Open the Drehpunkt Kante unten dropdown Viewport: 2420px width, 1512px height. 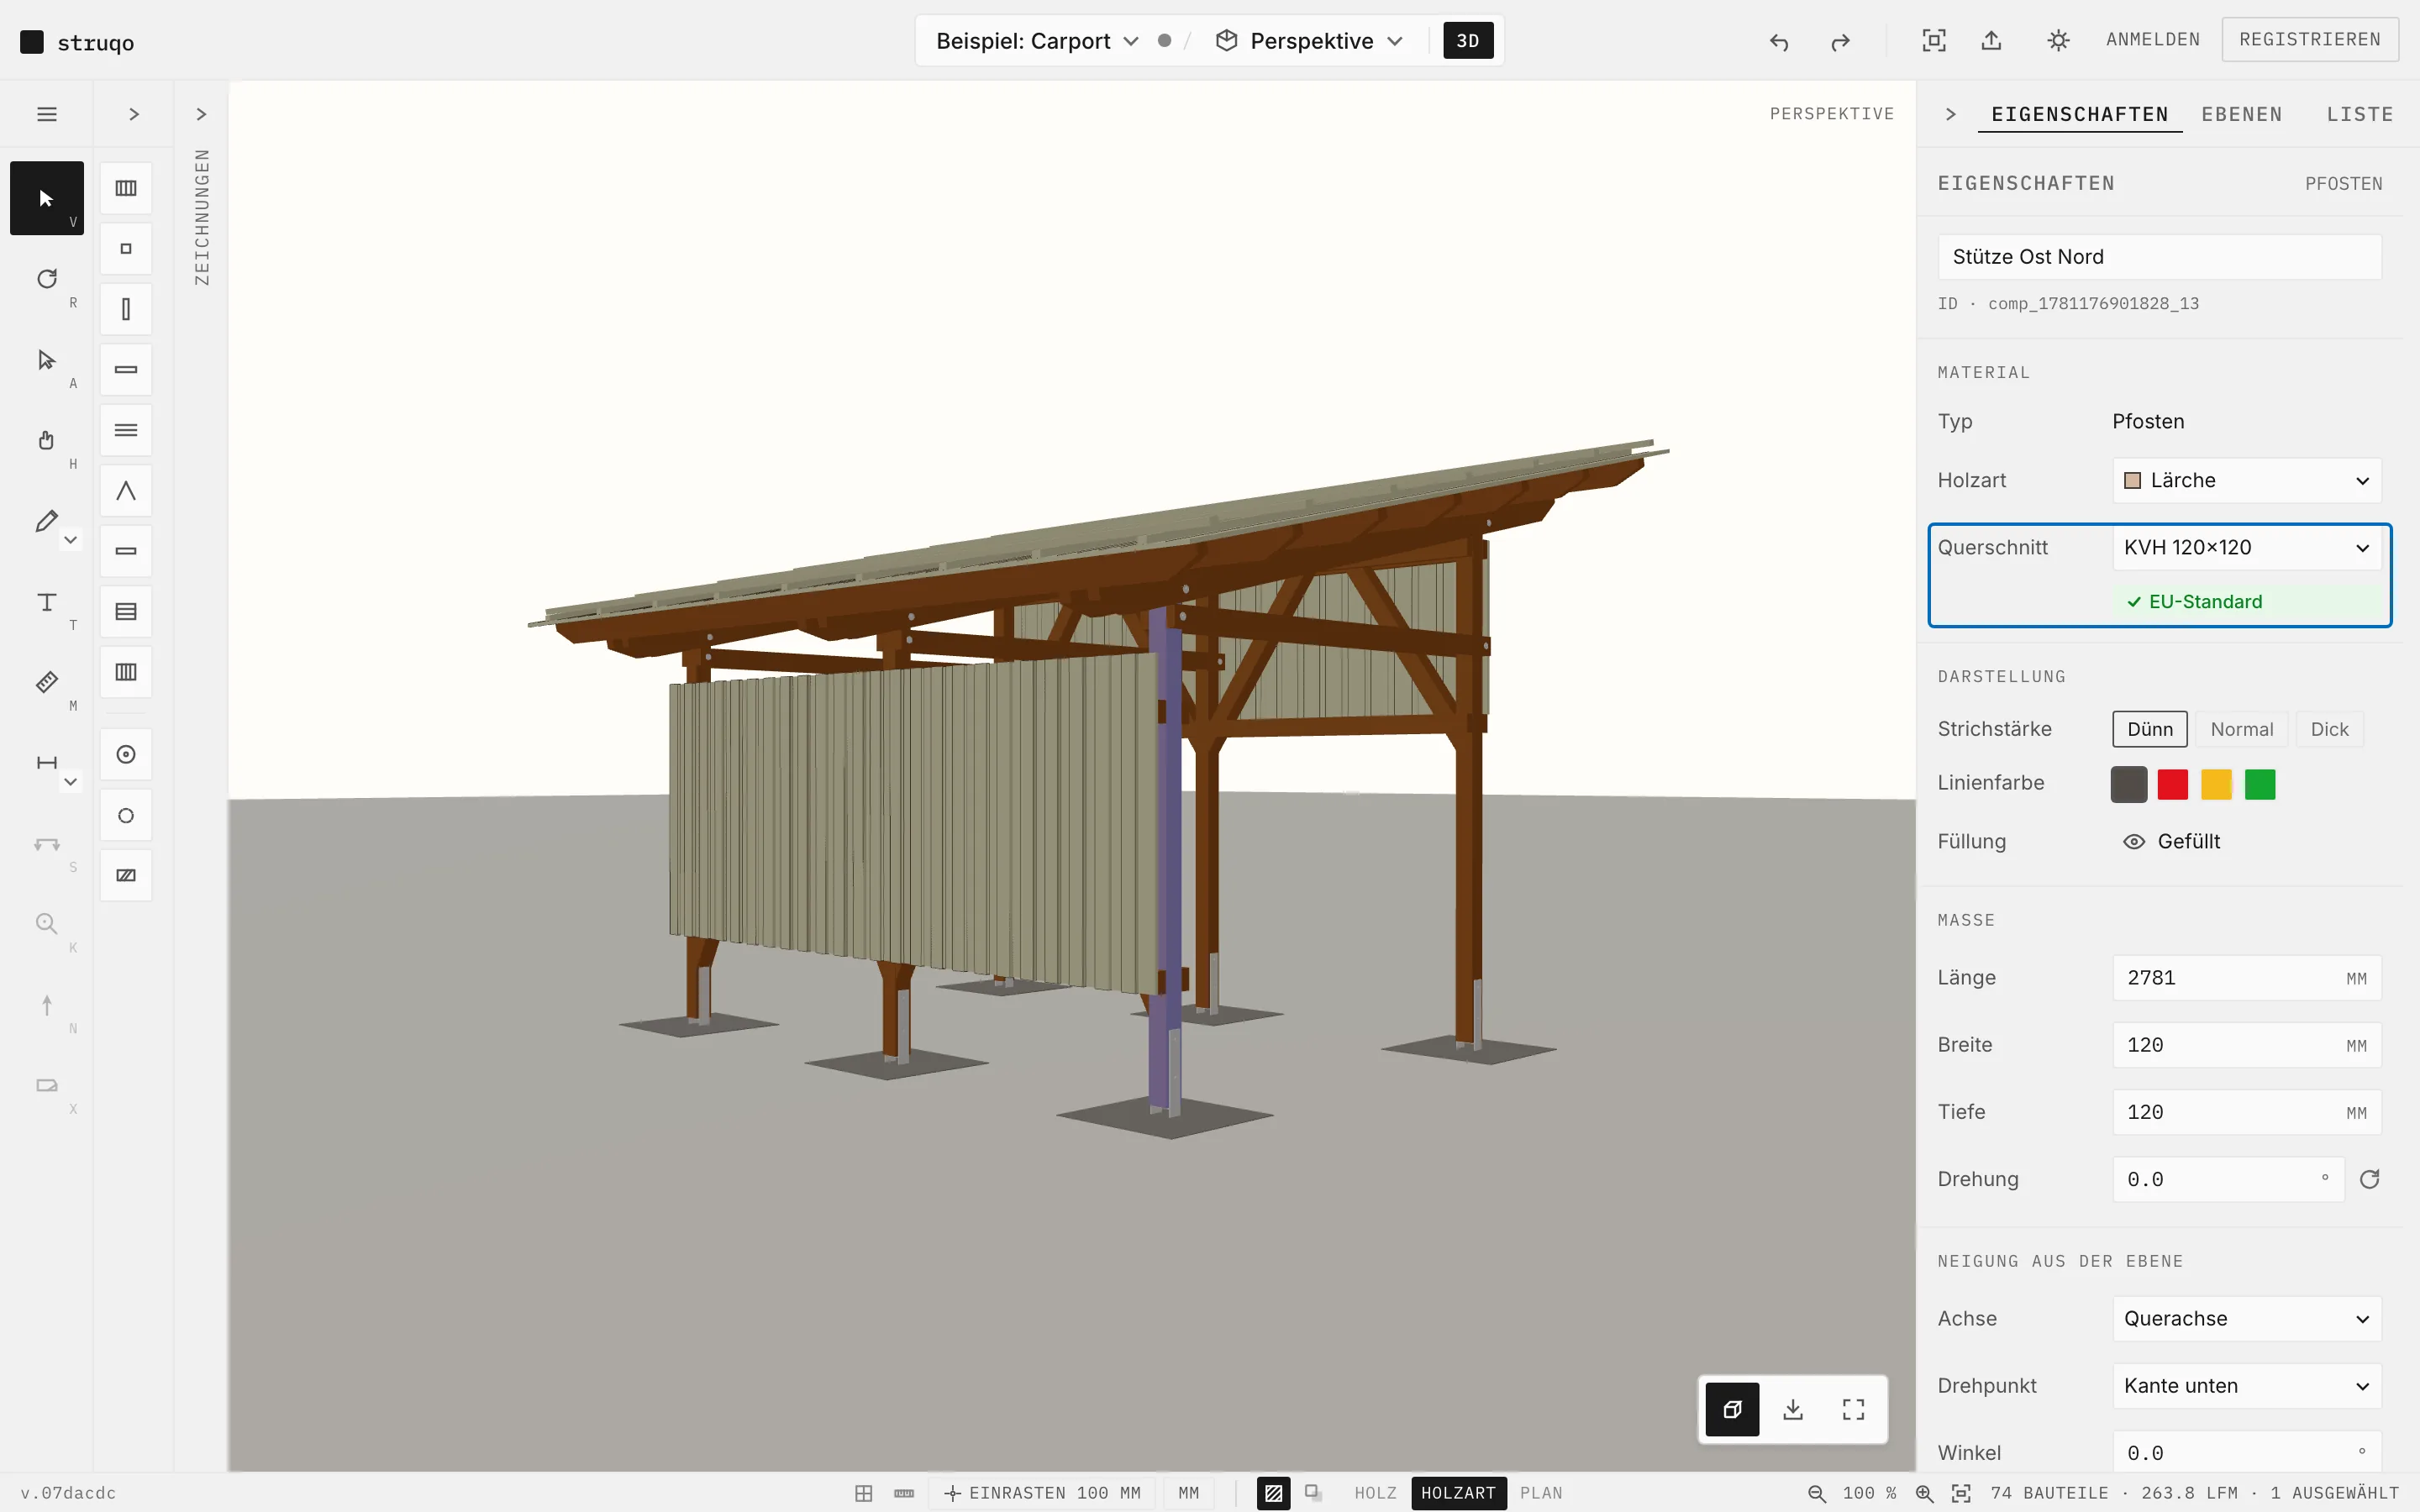2246,1386
